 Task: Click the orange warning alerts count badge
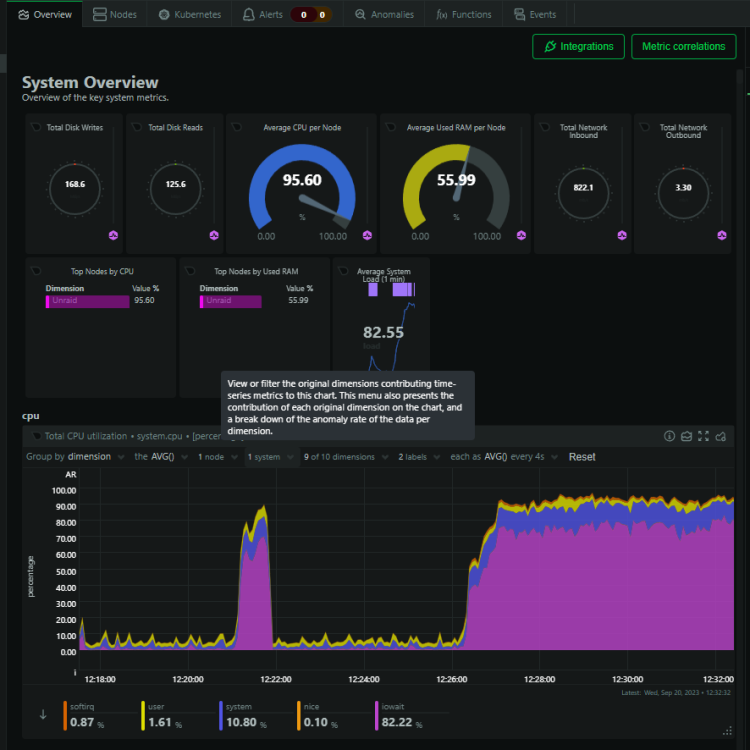click(x=322, y=15)
